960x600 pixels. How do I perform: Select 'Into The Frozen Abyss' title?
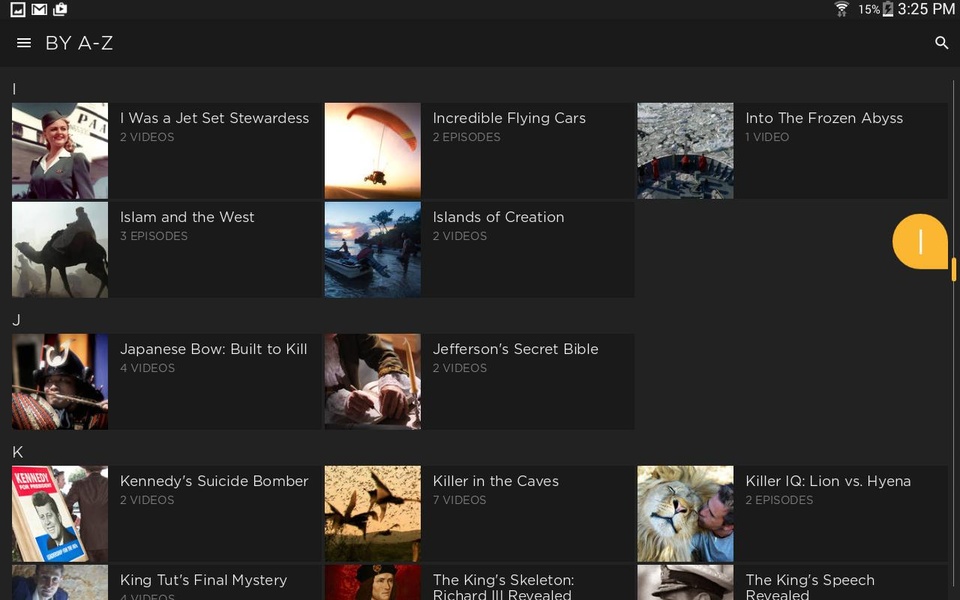[x=824, y=118]
